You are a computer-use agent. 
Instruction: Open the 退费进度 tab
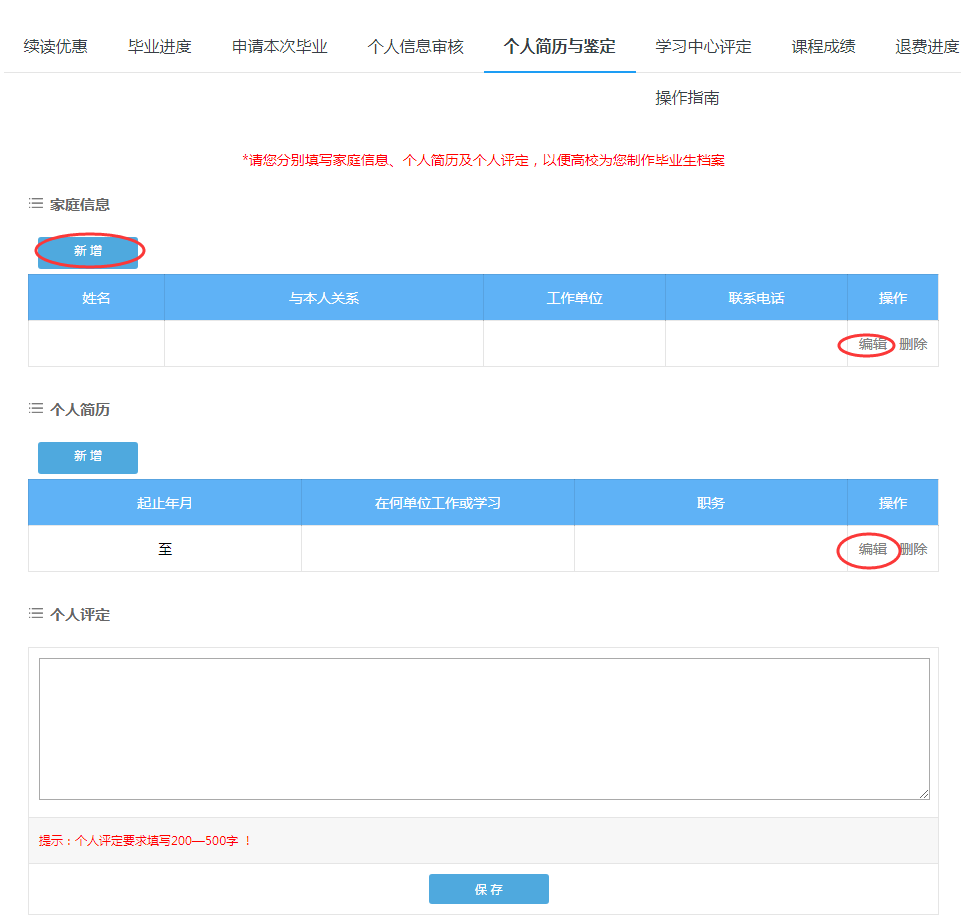926,46
